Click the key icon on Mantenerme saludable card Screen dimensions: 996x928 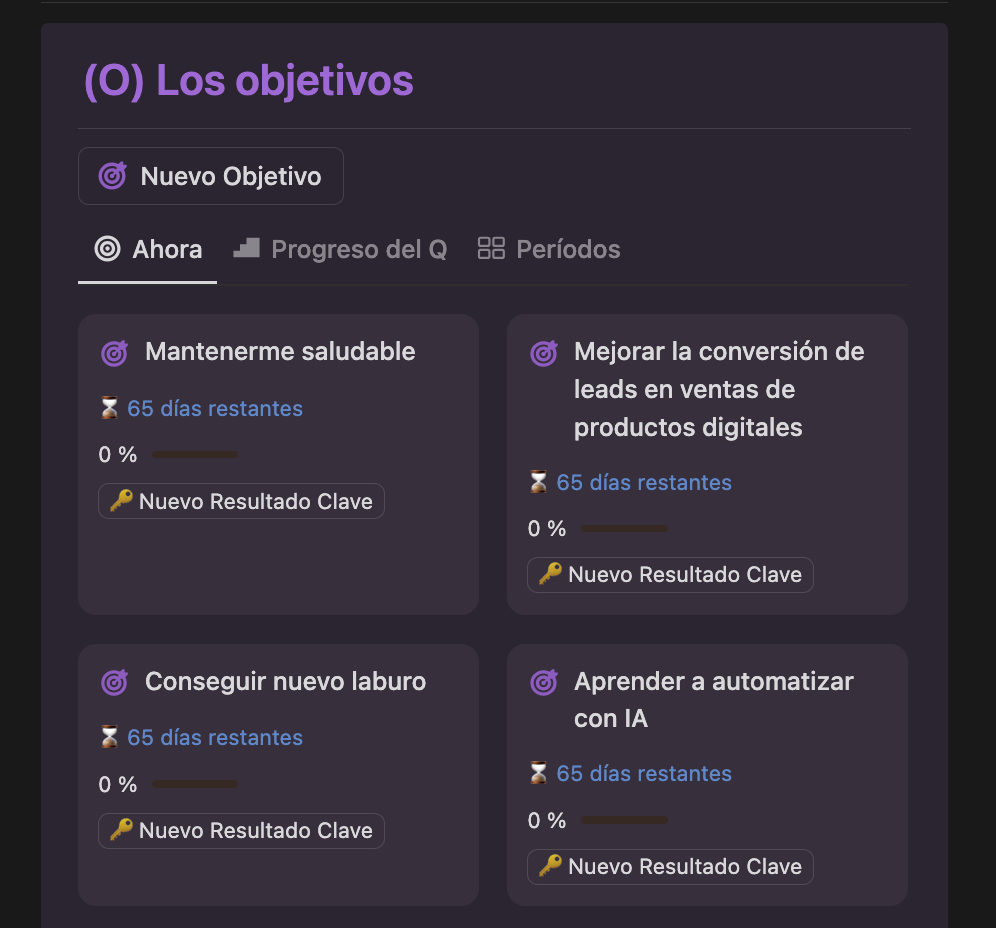tap(119, 500)
